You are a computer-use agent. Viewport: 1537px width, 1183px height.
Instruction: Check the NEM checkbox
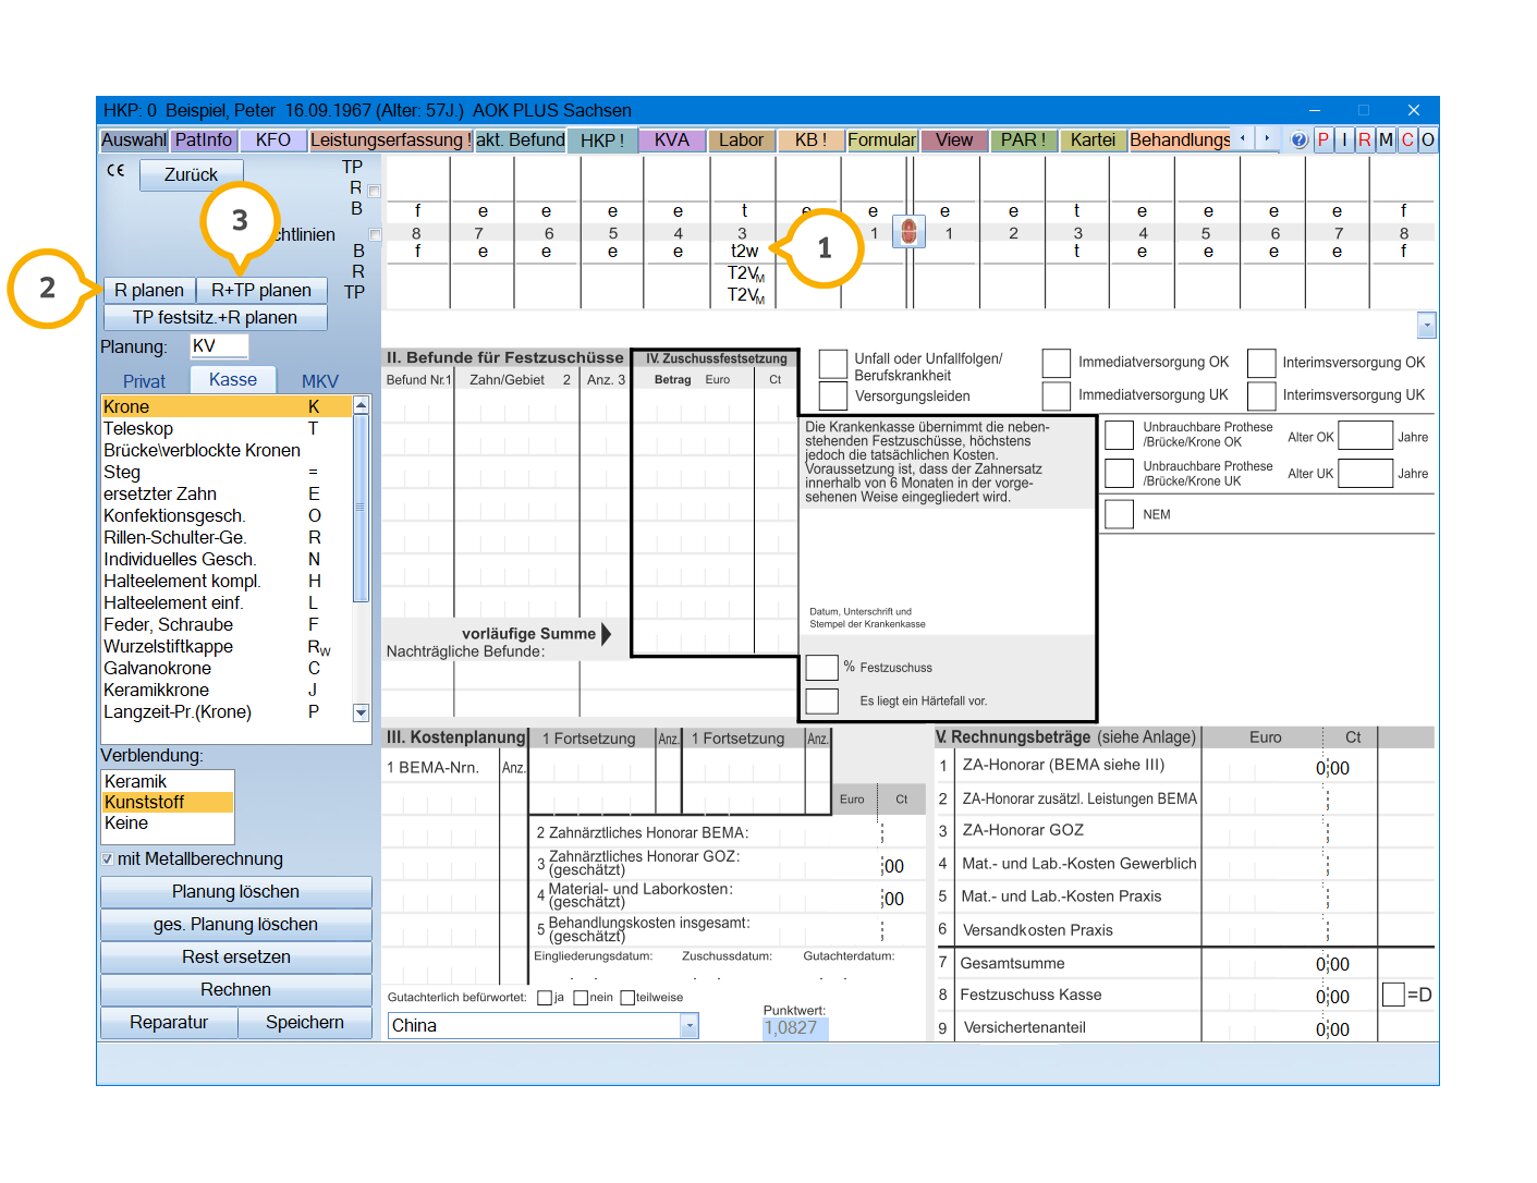coord(1119,514)
